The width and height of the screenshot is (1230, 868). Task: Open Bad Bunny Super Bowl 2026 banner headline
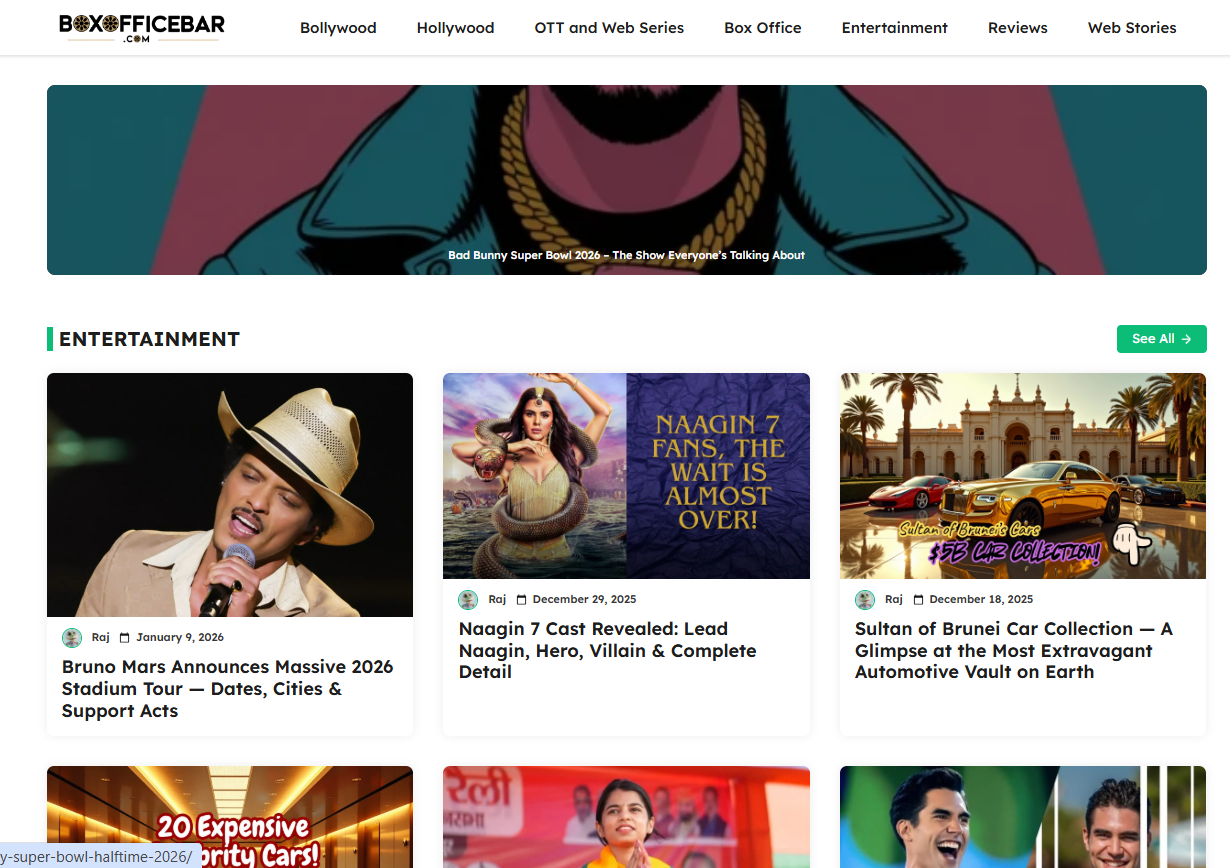point(626,255)
